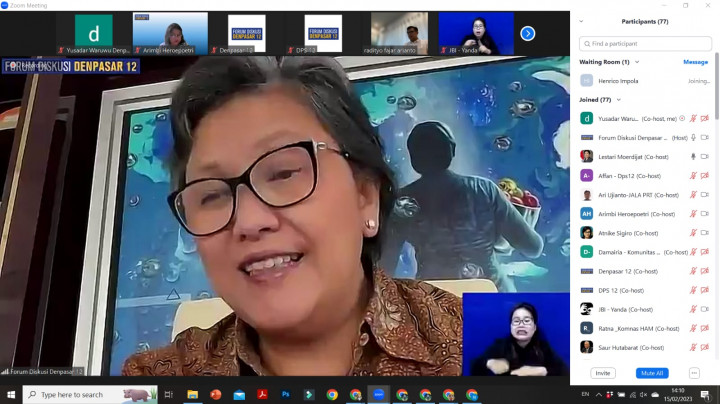Toggle muted mic for JBI - Yanda
Image resolution: width=720 pixels, height=404 pixels.
[693, 309]
